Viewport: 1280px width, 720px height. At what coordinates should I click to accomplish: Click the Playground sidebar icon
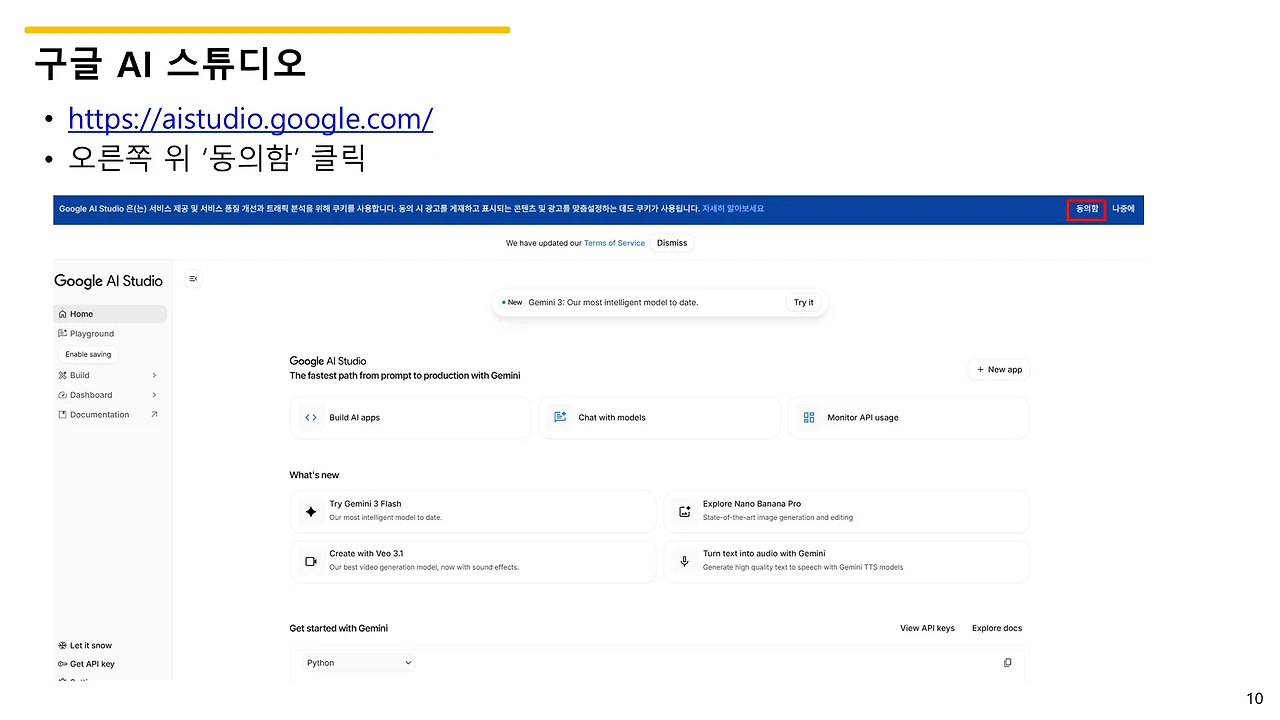point(62,334)
